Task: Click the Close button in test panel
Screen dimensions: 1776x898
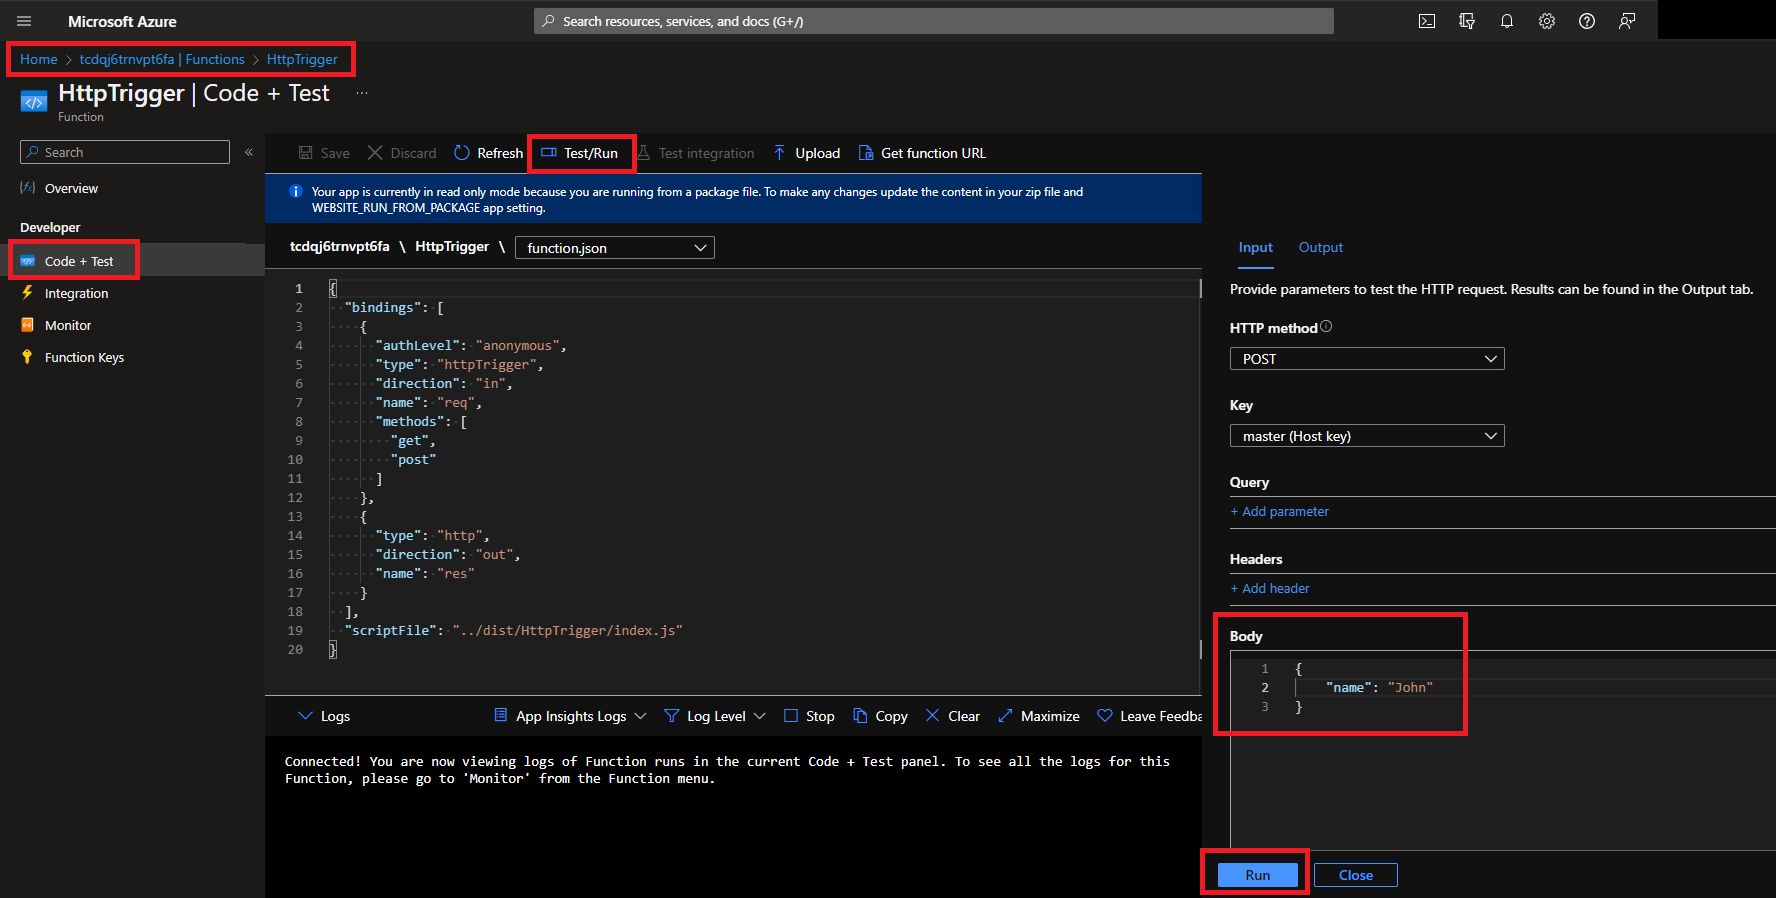Action: click(x=1356, y=875)
